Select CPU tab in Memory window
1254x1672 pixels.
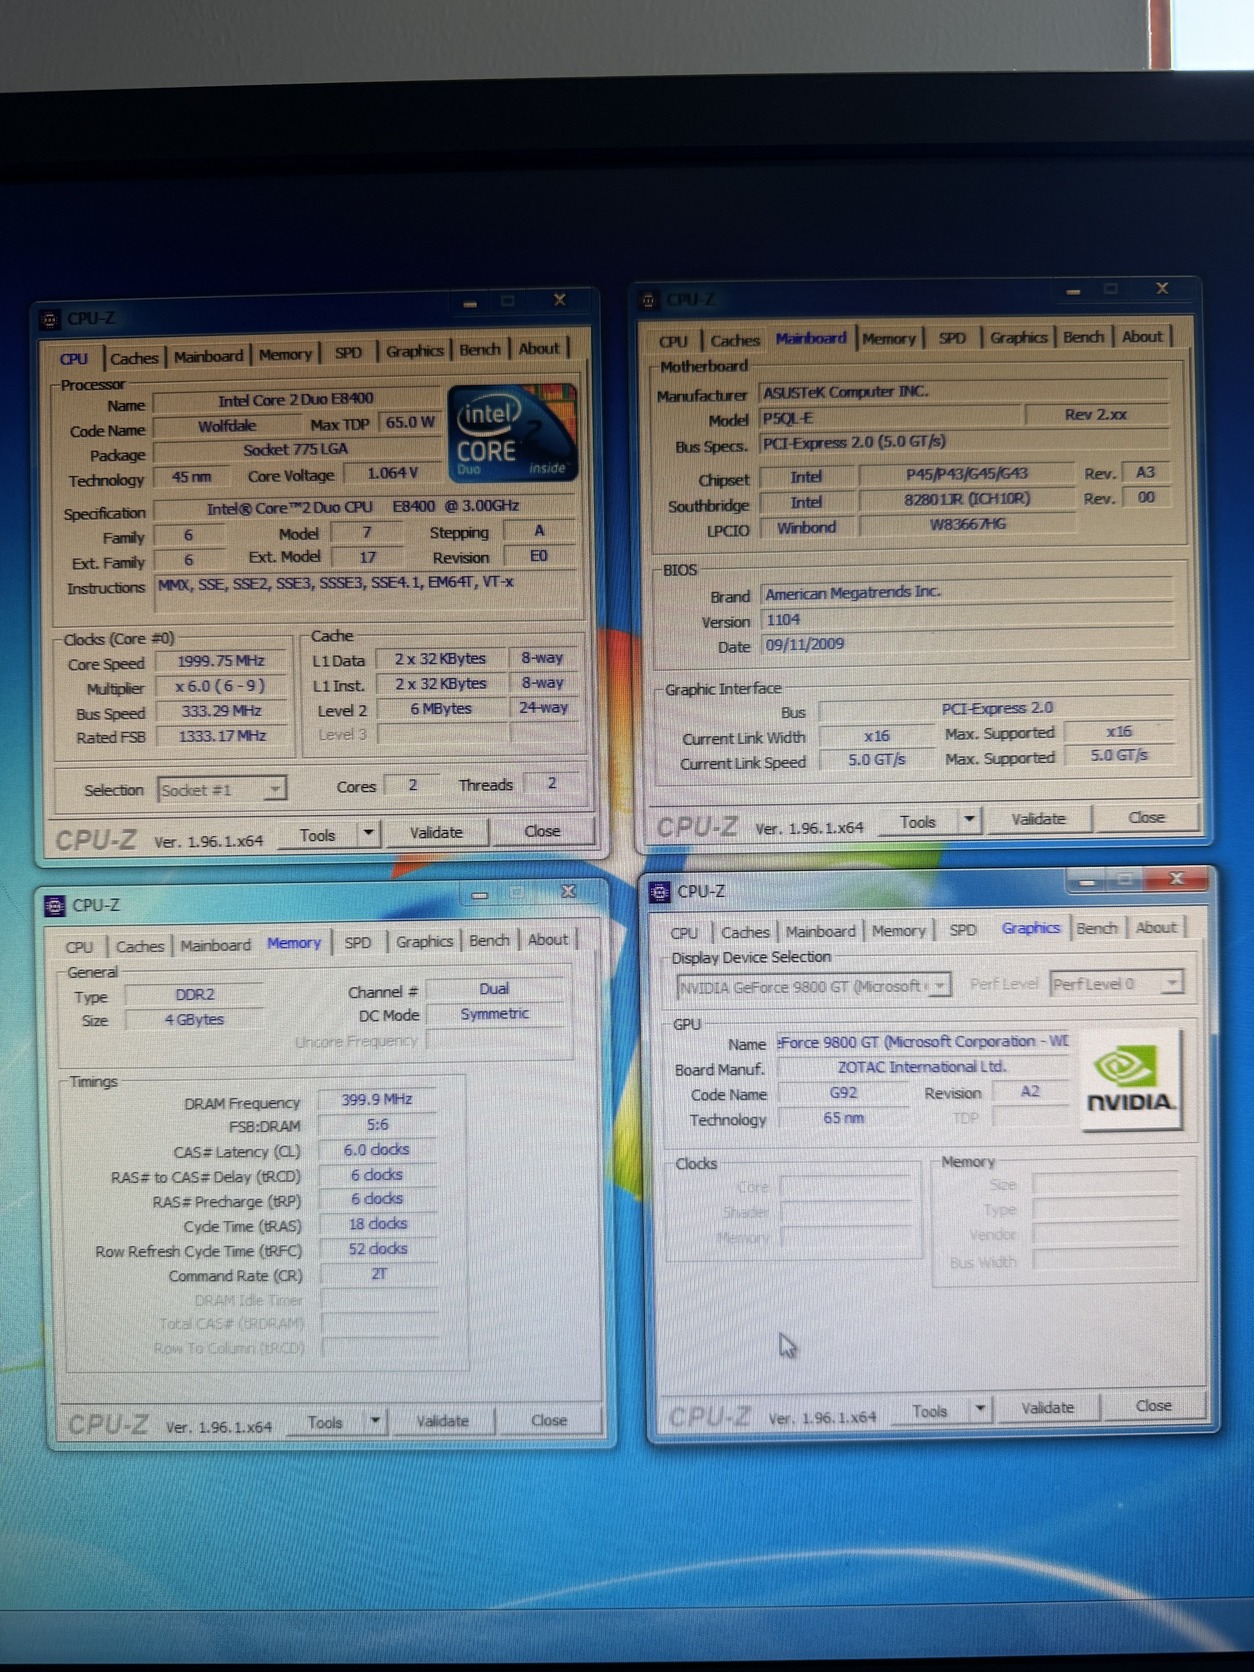79,947
